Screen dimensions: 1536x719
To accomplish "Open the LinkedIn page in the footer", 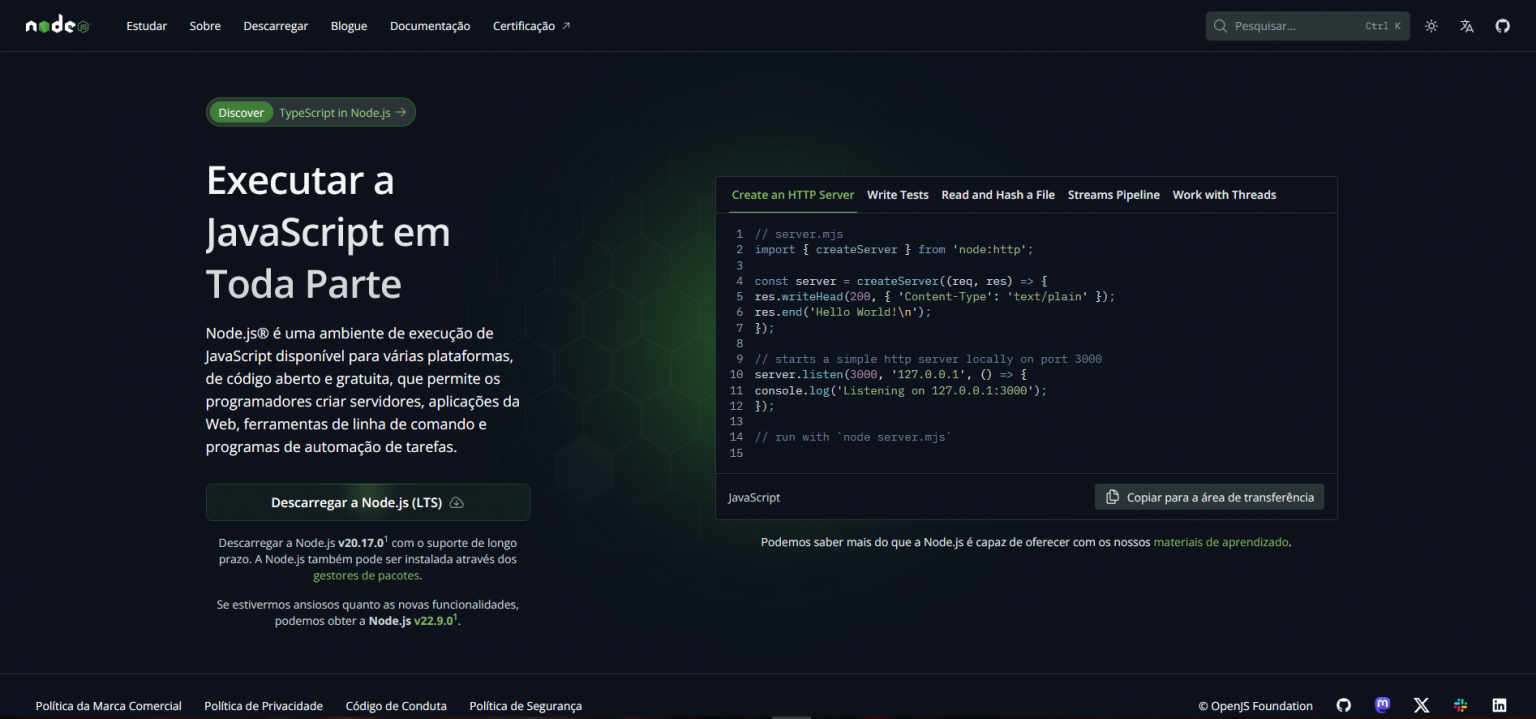I will [1499, 705].
